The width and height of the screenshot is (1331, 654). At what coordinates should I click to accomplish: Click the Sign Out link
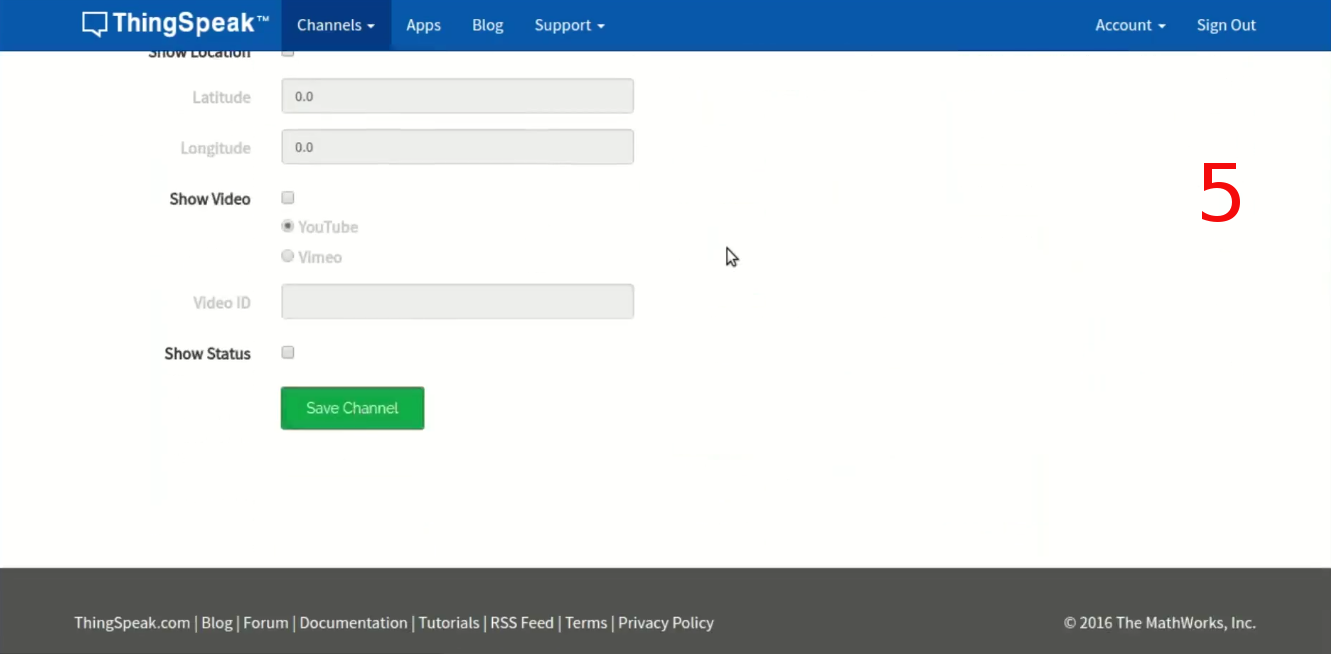click(1226, 25)
